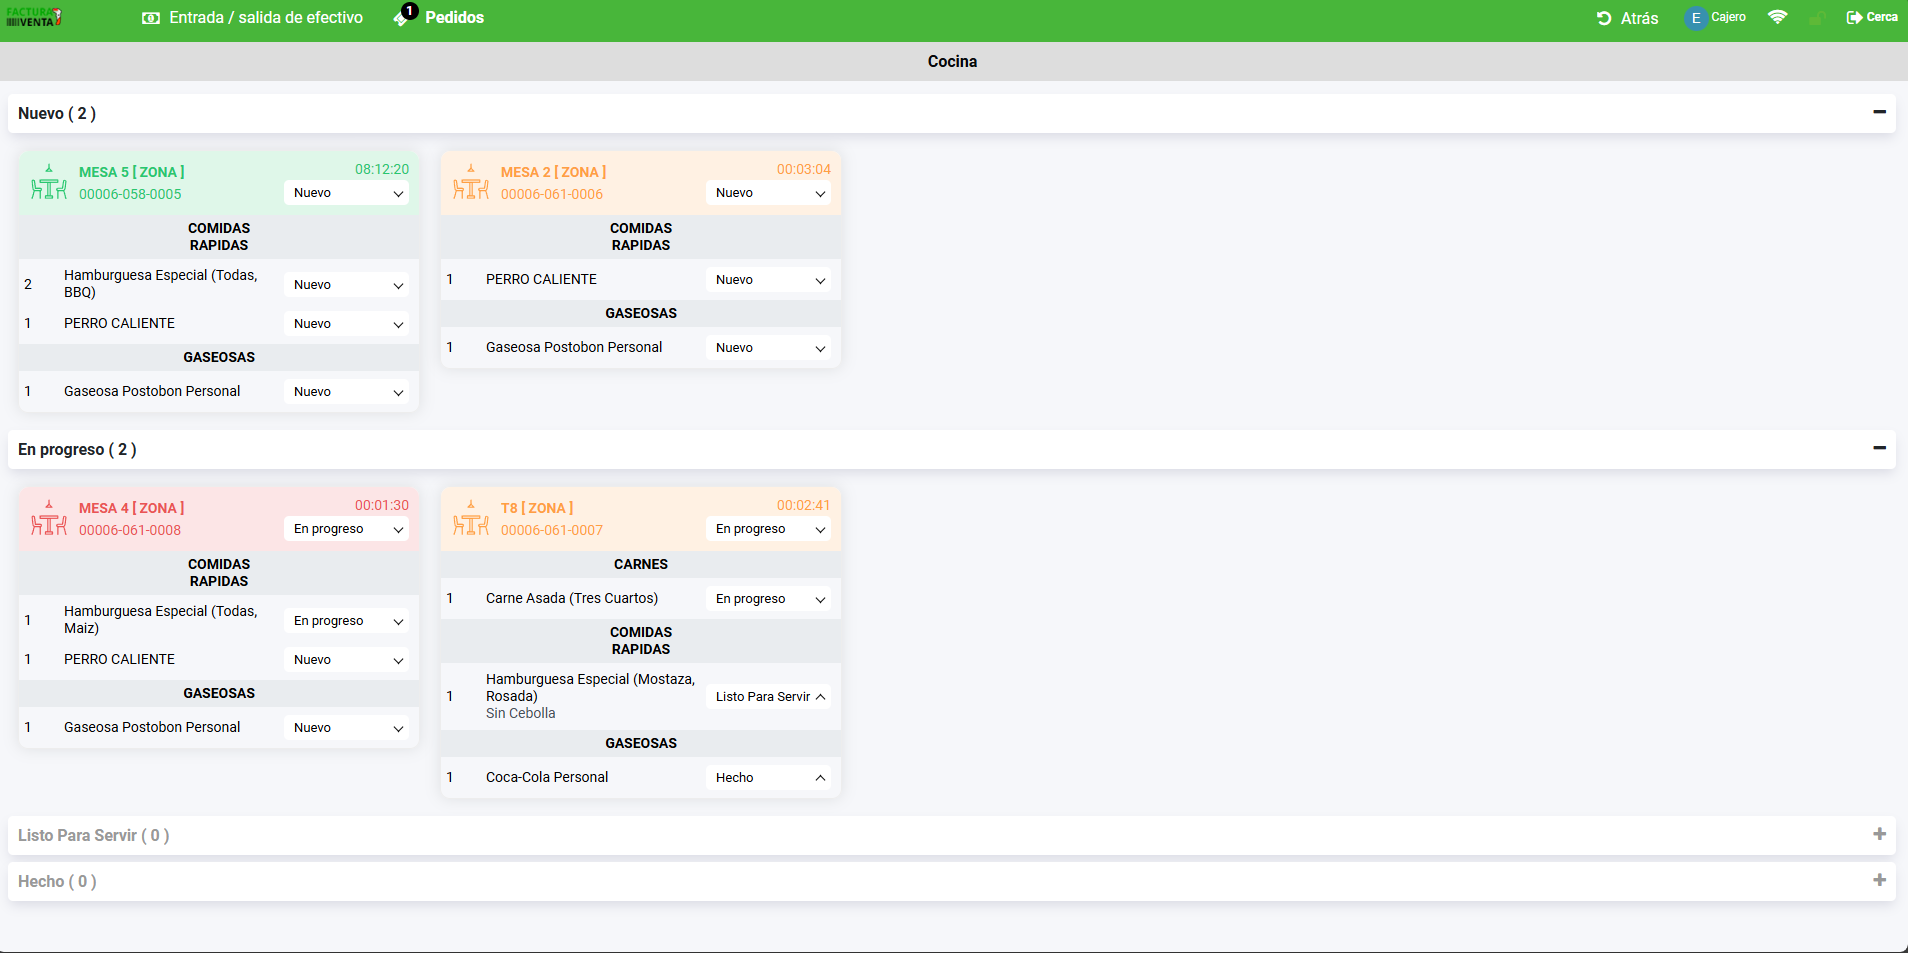Click the Factura Venta logo
The width and height of the screenshot is (1908, 953).
click(x=34, y=17)
